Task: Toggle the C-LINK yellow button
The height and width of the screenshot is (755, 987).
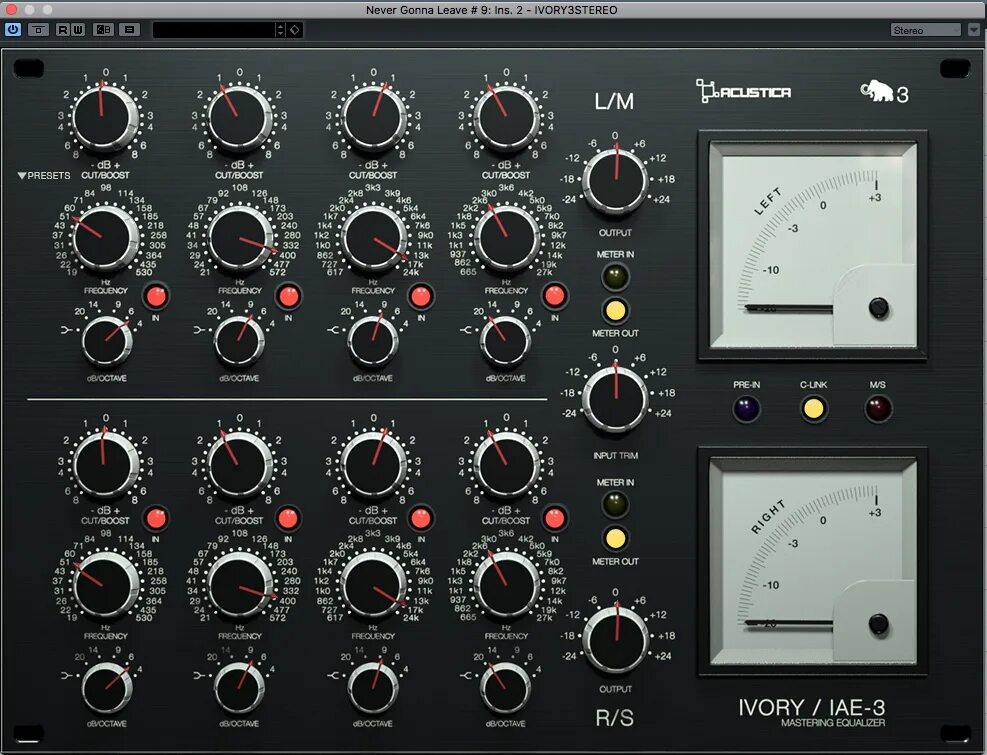Action: point(813,409)
